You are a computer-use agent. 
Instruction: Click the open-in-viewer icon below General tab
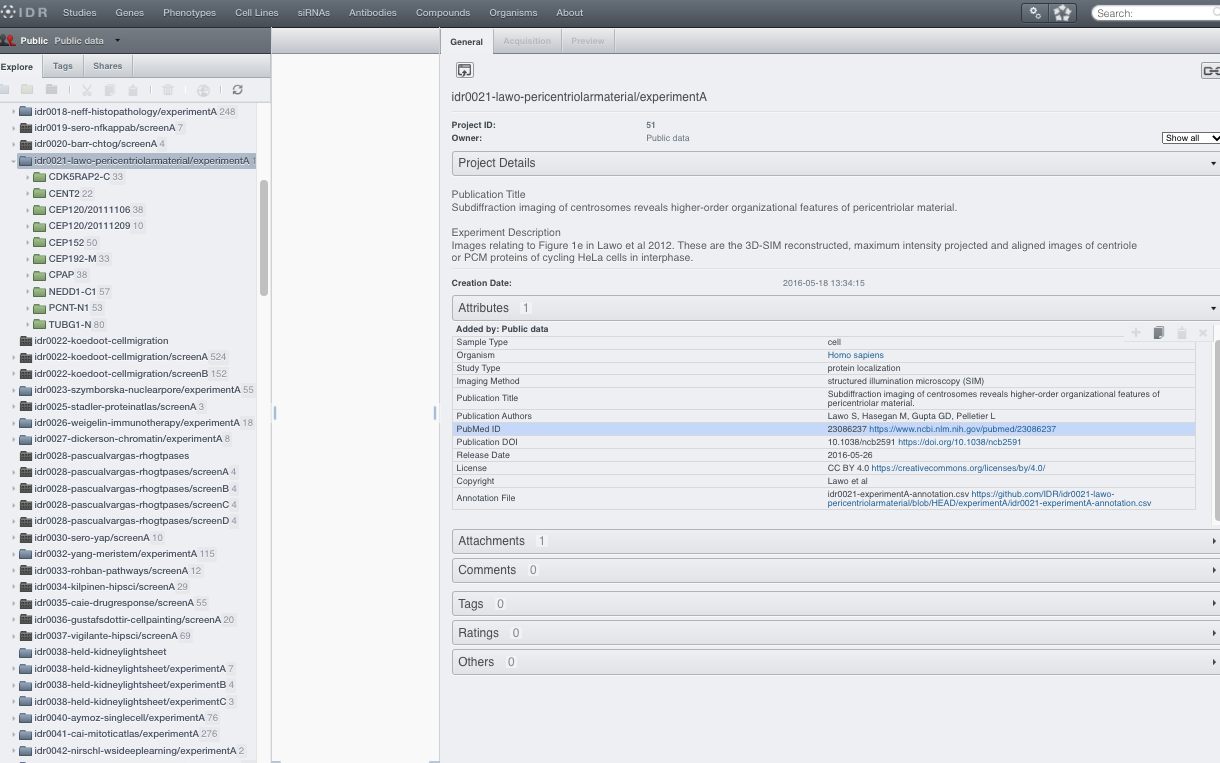coord(464,70)
